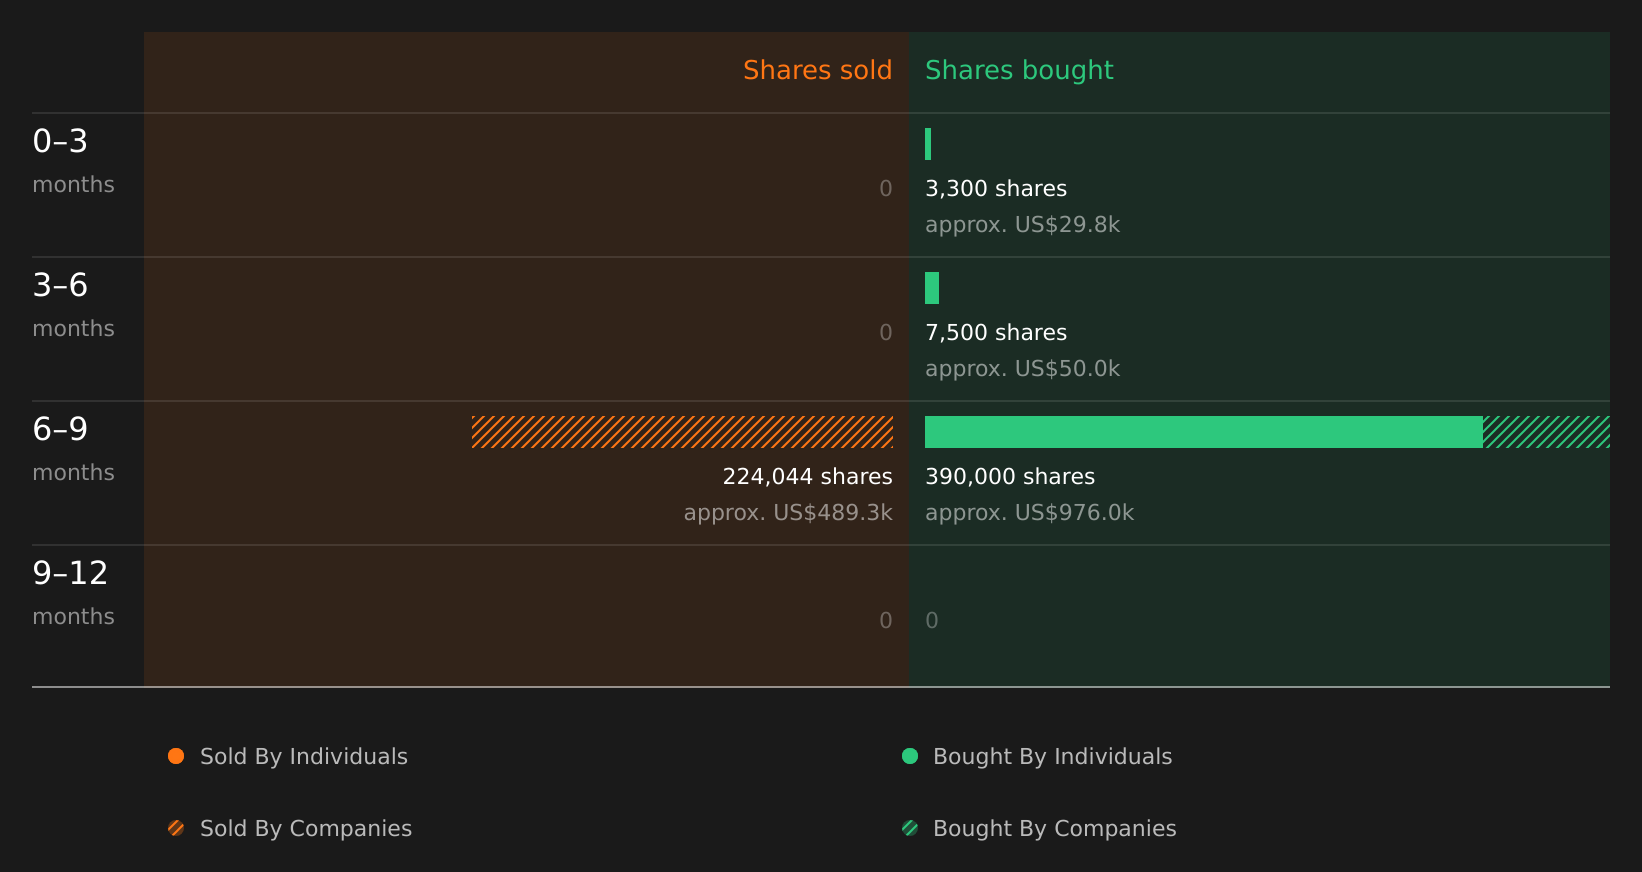Click the orange Sold By Individuals legend dot
Screen dimensions: 1642x872
[x=176, y=756]
